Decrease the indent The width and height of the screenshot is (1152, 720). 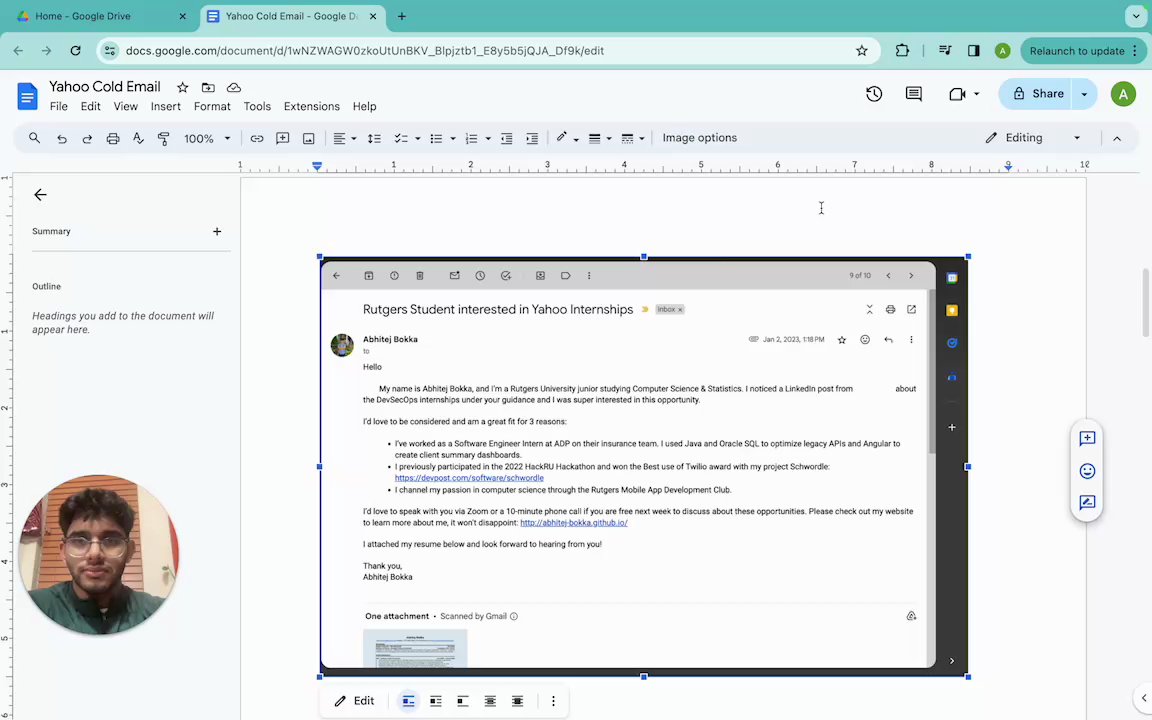[x=506, y=138]
